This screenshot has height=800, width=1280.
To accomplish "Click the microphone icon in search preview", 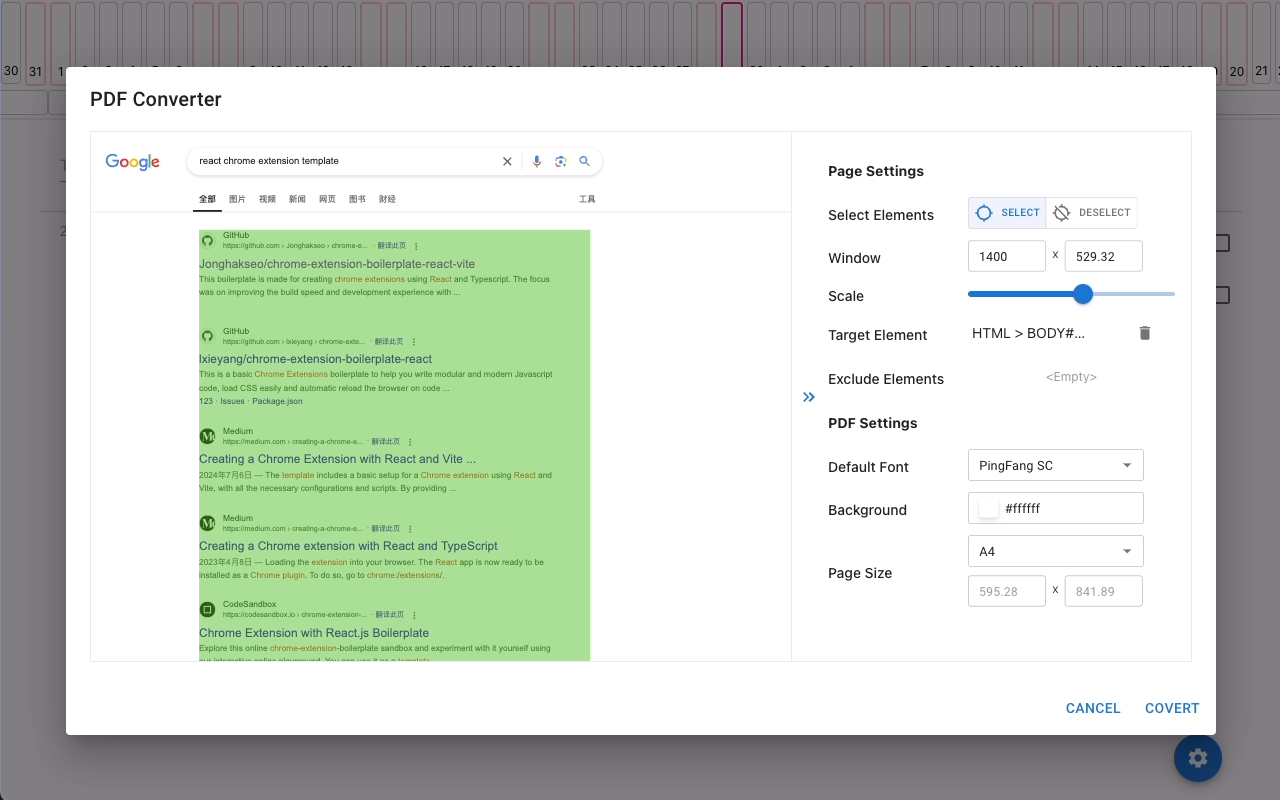I will point(537,161).
